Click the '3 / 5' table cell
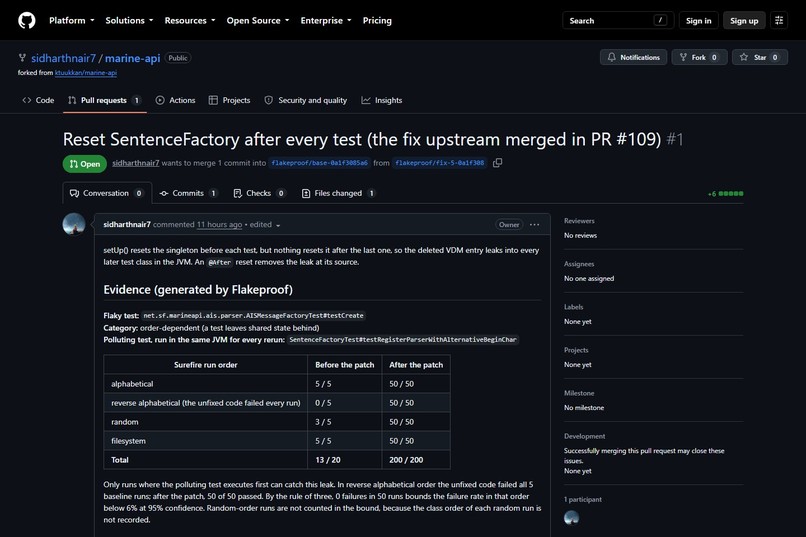The height and width of the screenshot is (537, 806). coord(345,422)
